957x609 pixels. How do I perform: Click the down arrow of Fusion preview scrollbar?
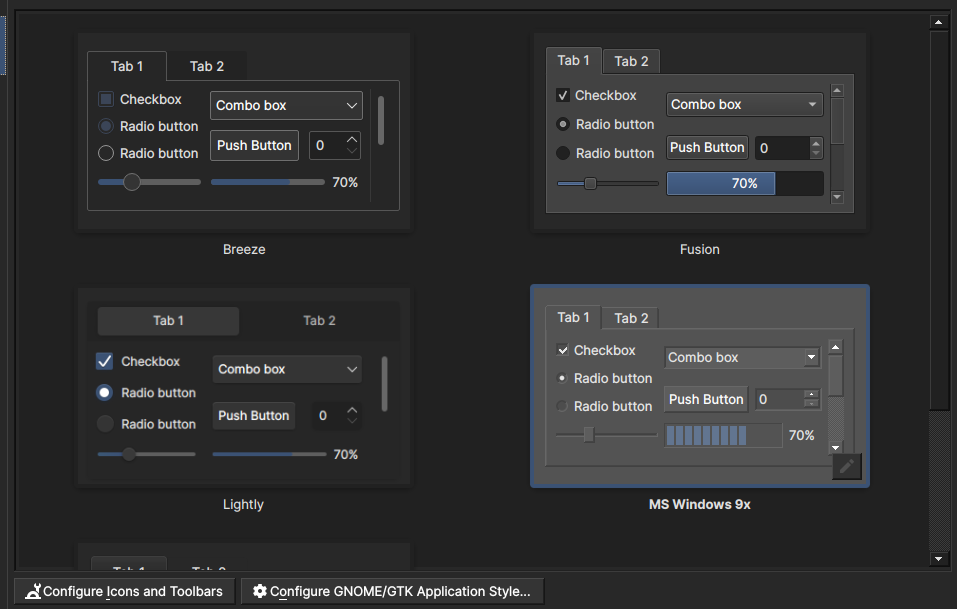click(837, 197)
